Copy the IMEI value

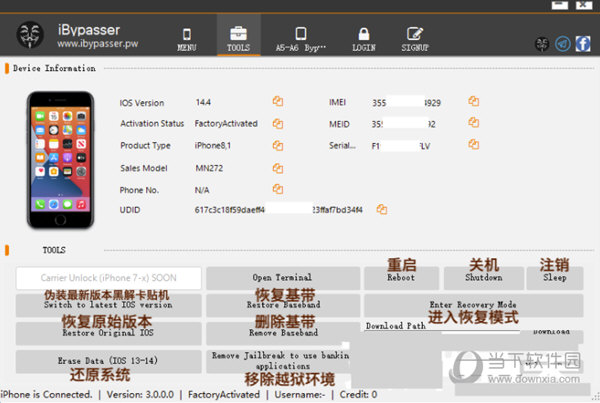(474, 101)
